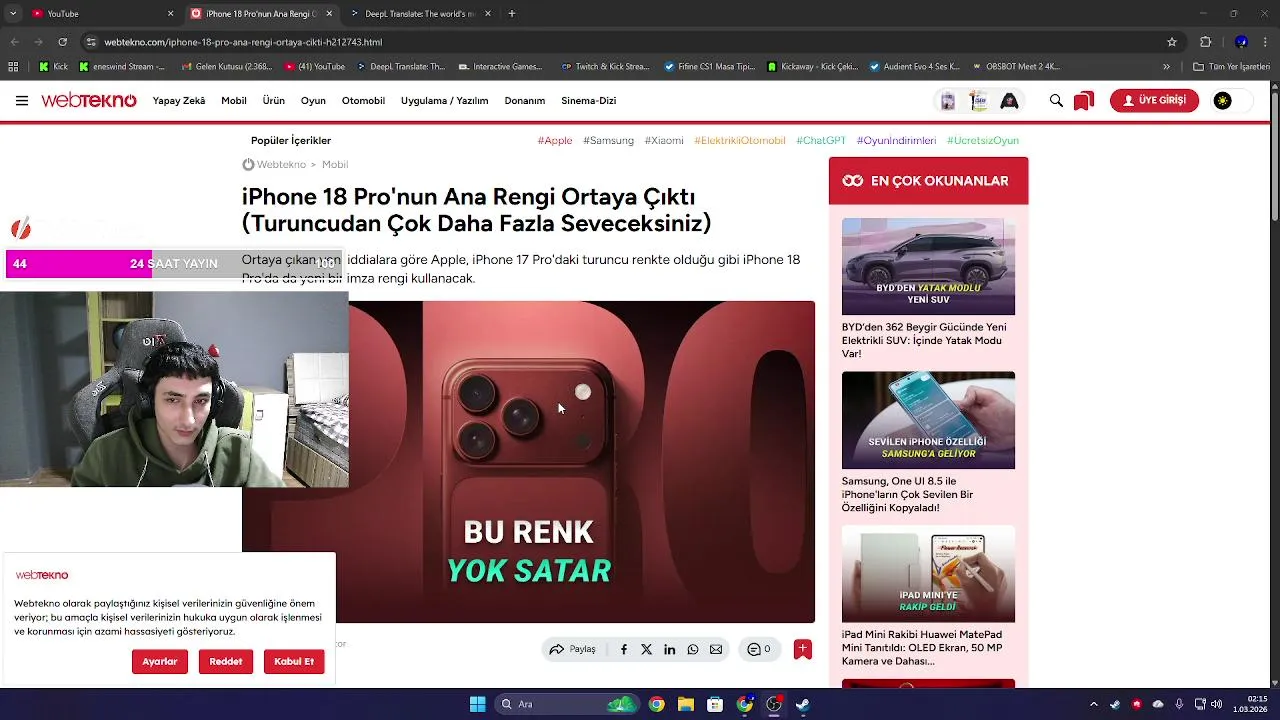Open the saved bookmarks icon in the site header
The height and width of the screenshot is (720, 1280).
coord(1083,101)
